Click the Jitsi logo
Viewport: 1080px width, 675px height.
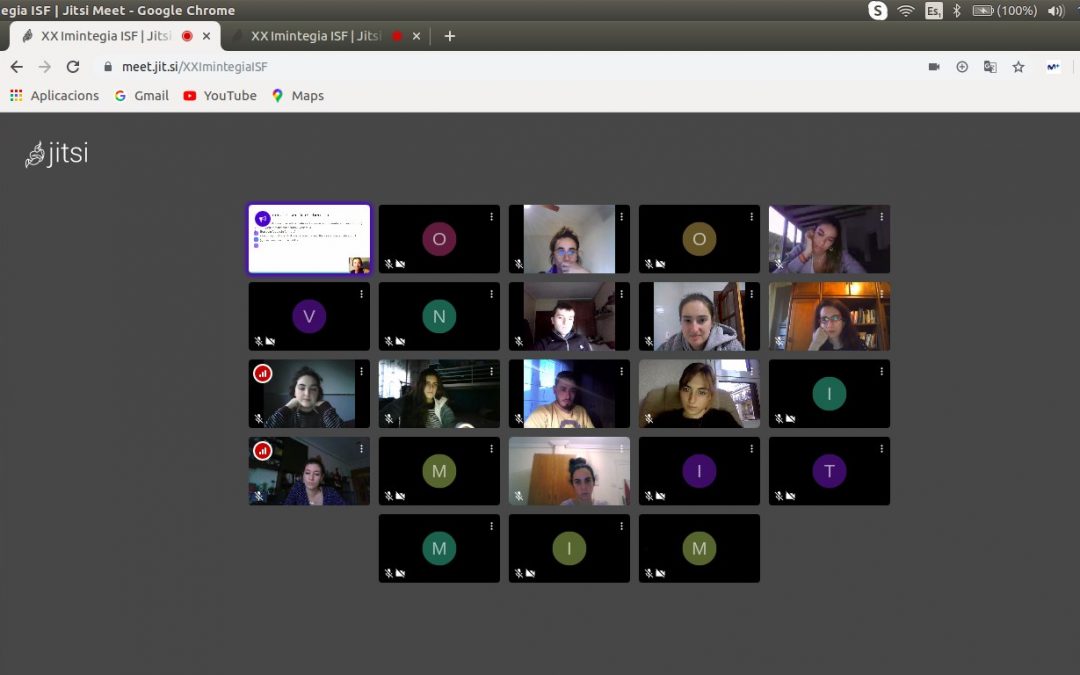point(56,154)
